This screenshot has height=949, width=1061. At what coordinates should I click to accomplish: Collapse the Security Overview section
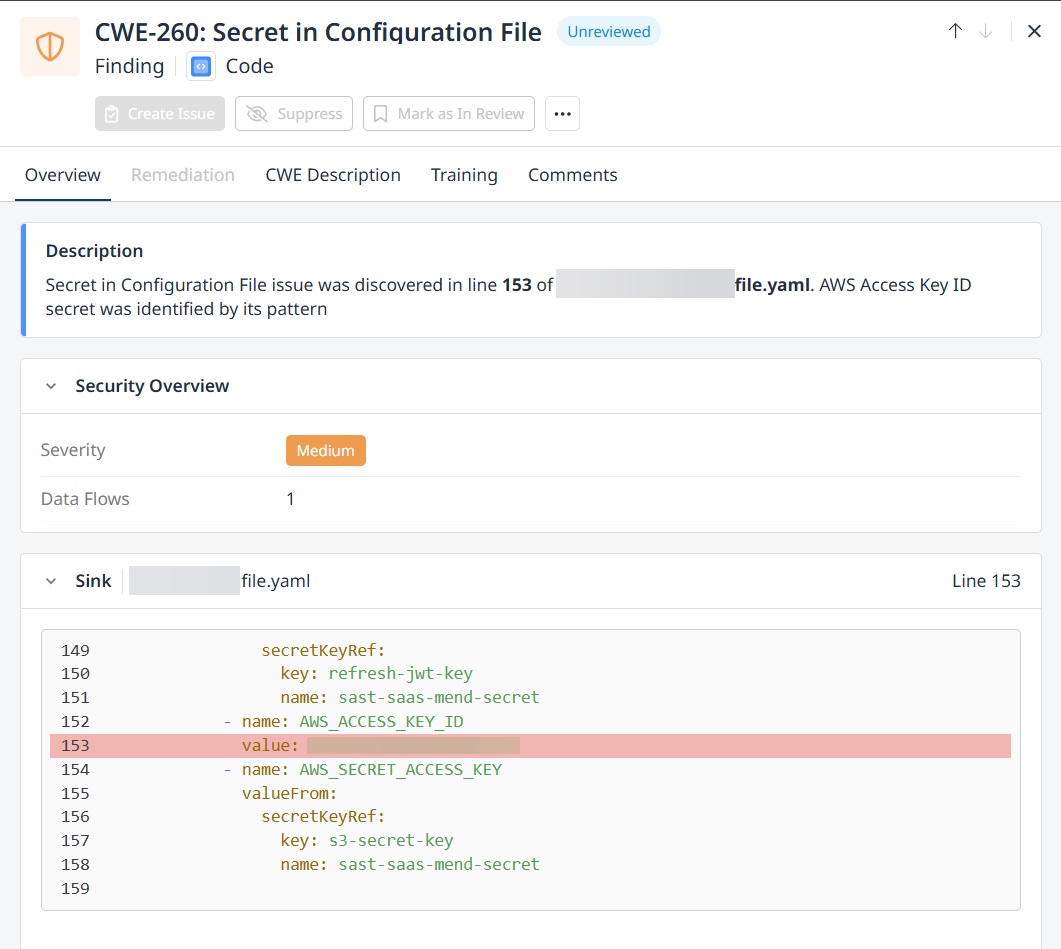51,386
